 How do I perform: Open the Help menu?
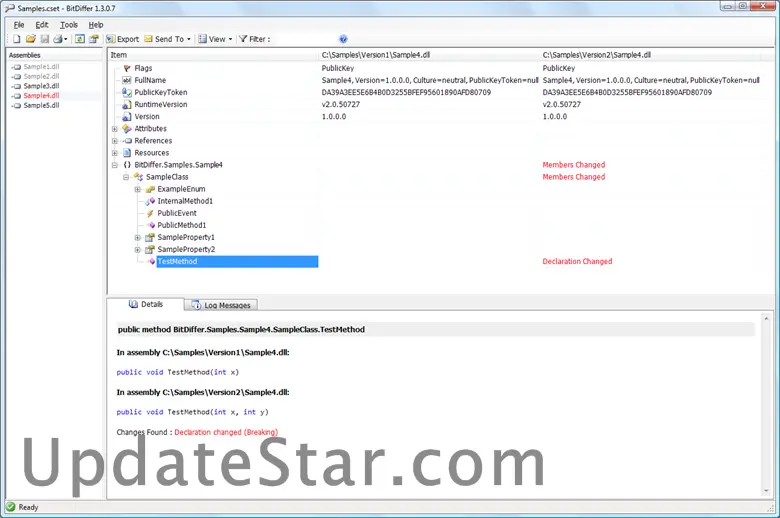(96, 25)
